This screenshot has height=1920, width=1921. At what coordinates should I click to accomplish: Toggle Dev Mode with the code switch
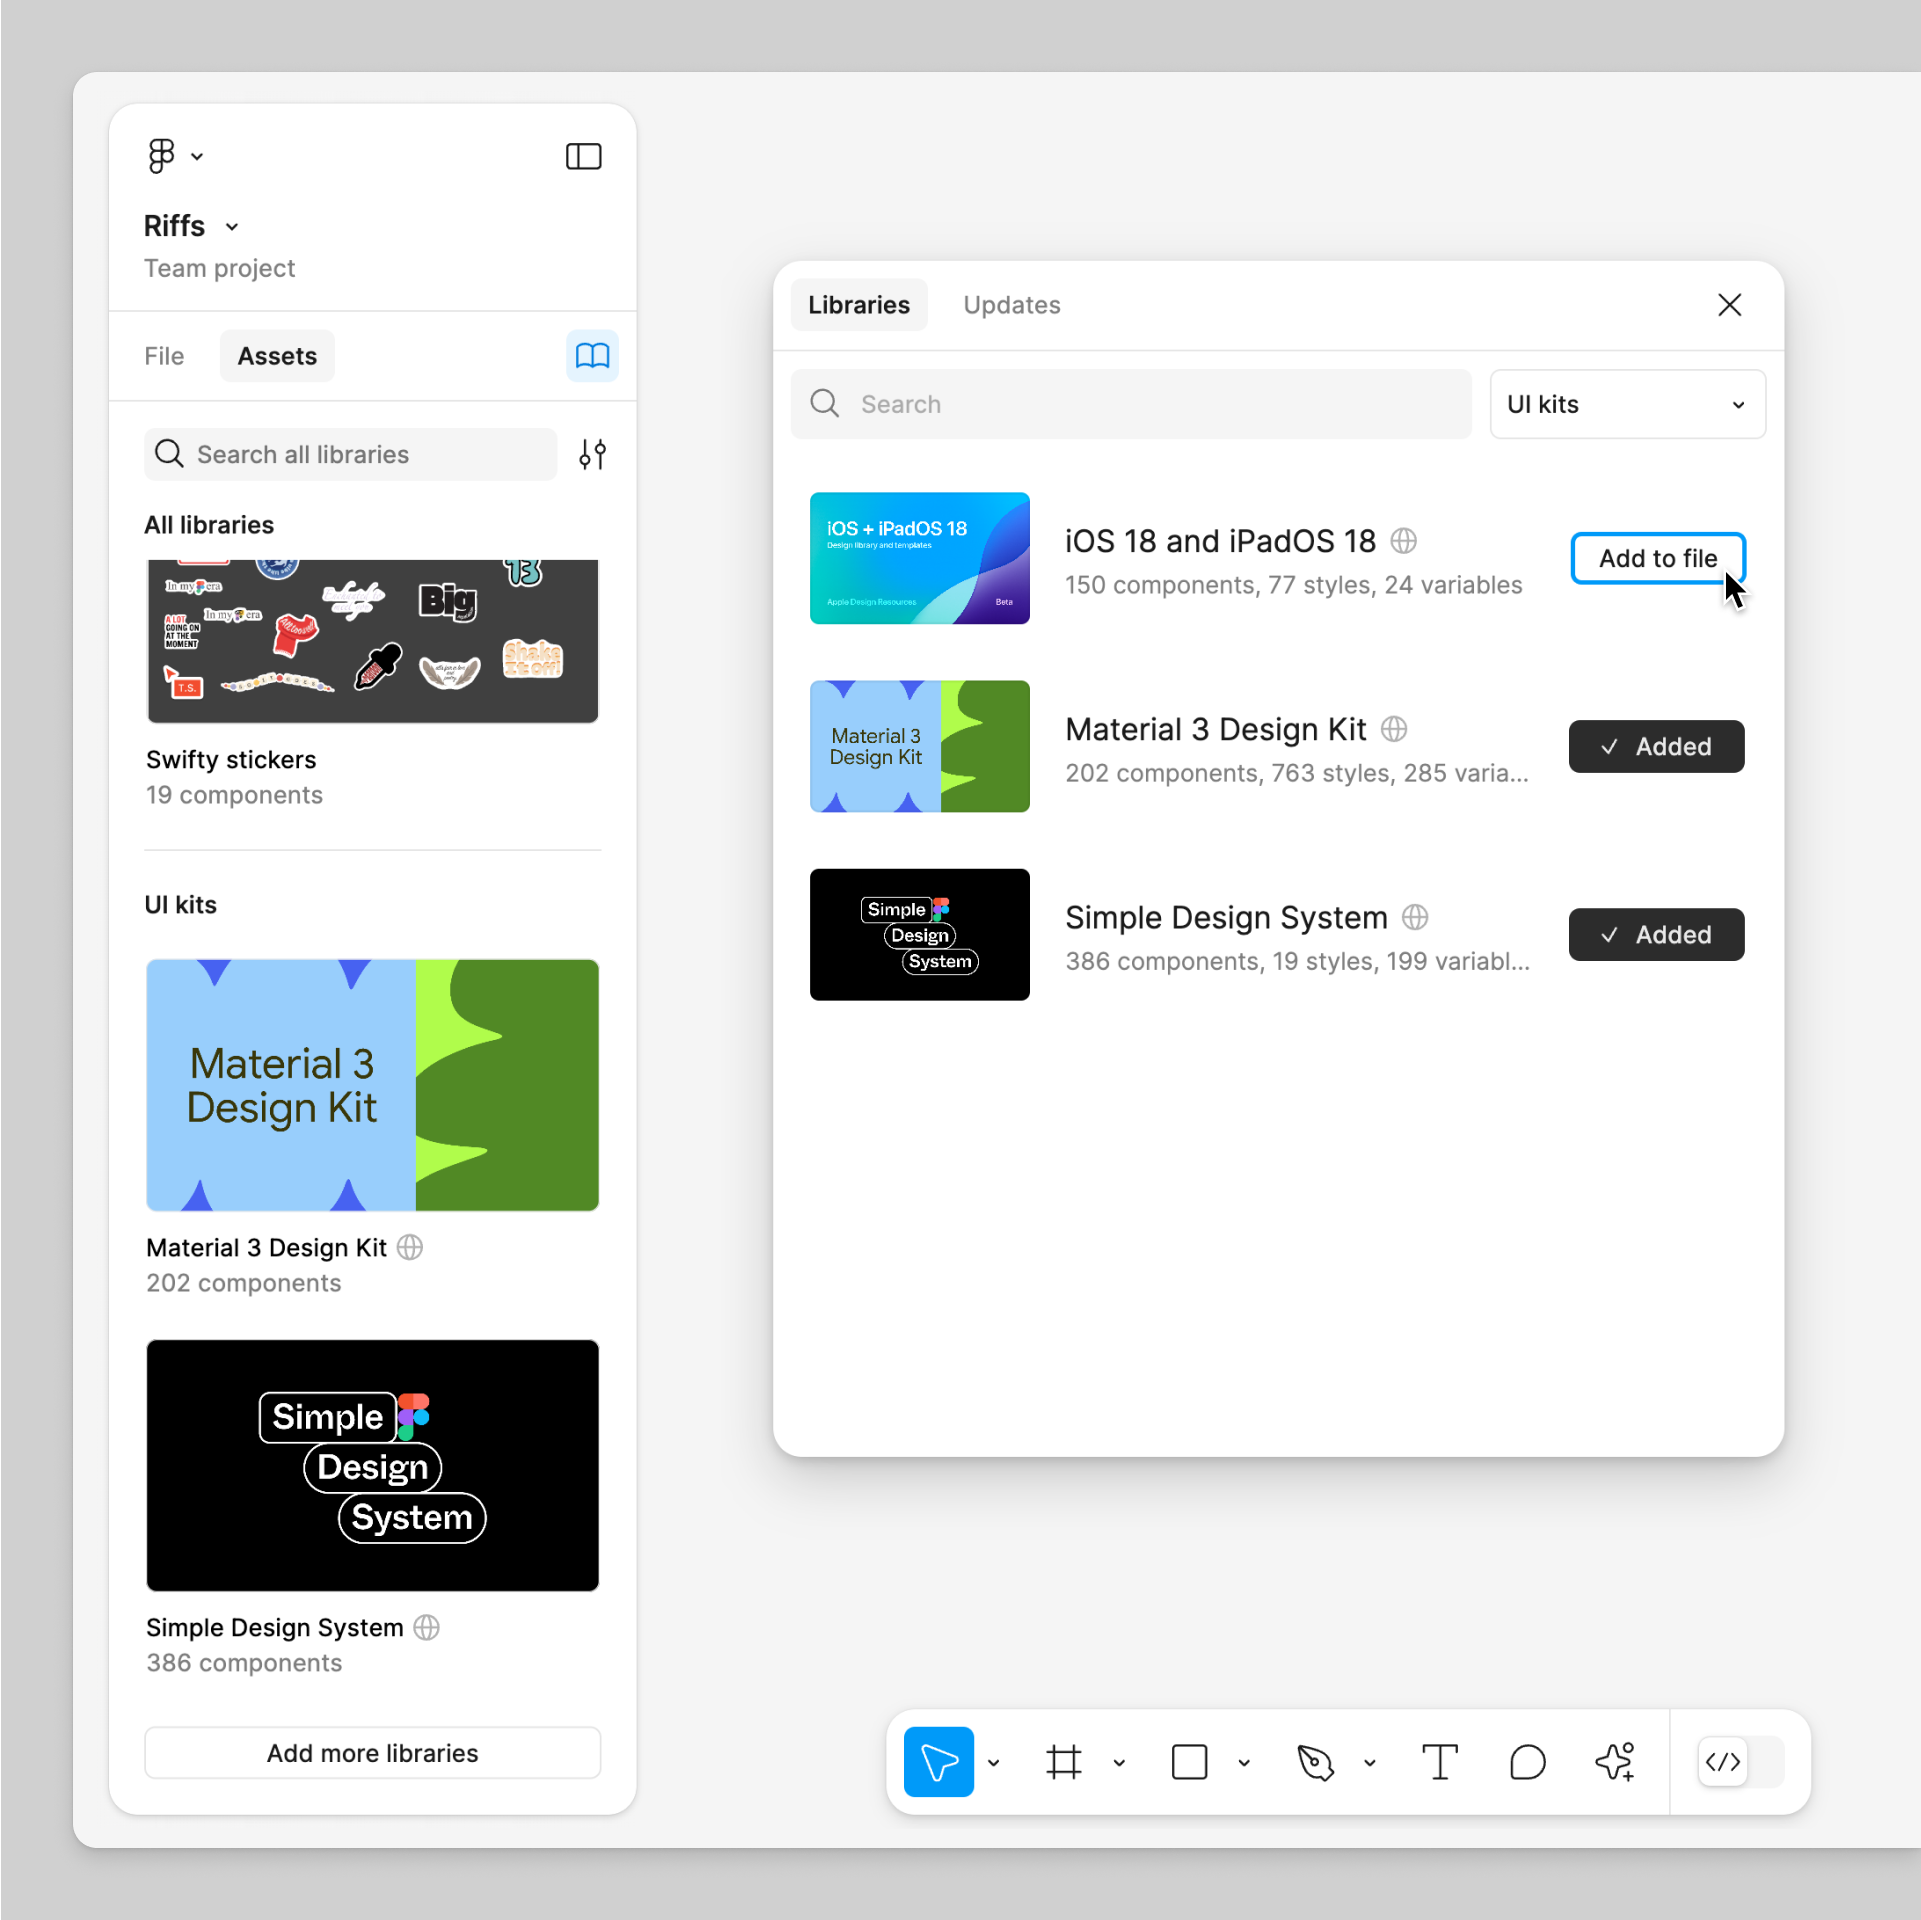point(1722,1762)
